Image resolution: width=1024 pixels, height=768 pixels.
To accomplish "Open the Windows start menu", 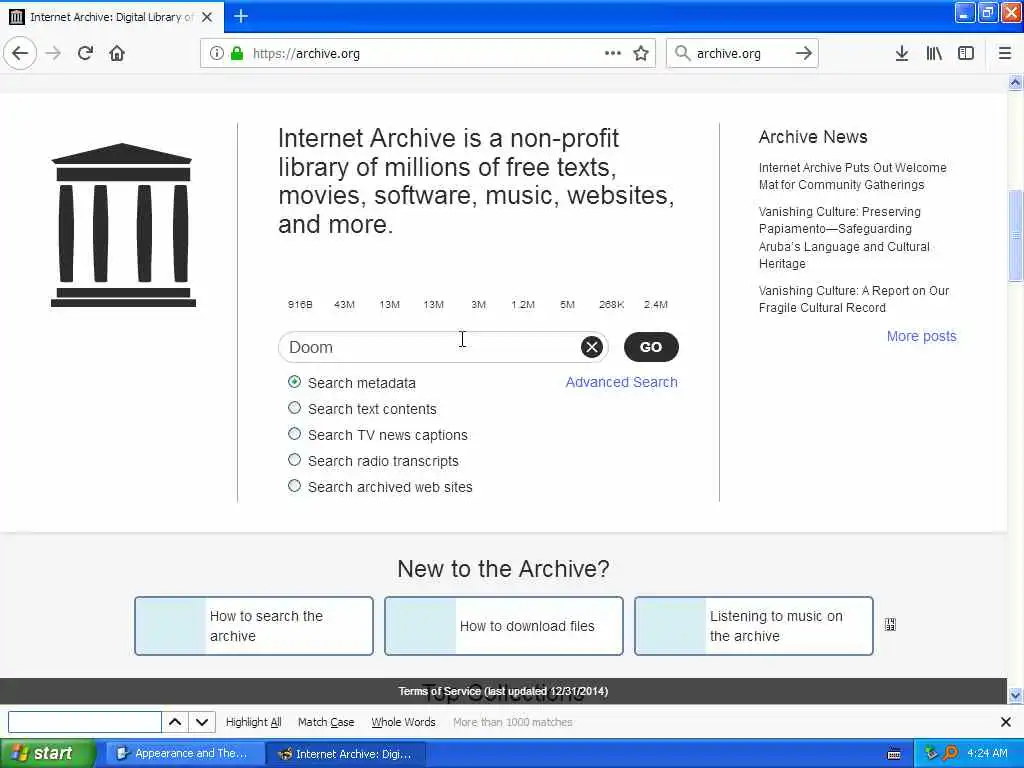I will pyautogui.click(x=48, y=754).
